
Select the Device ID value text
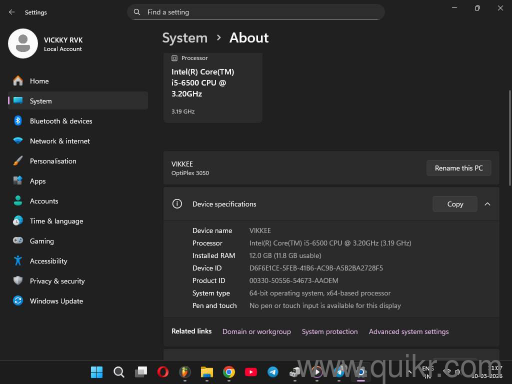pos(316,268)
